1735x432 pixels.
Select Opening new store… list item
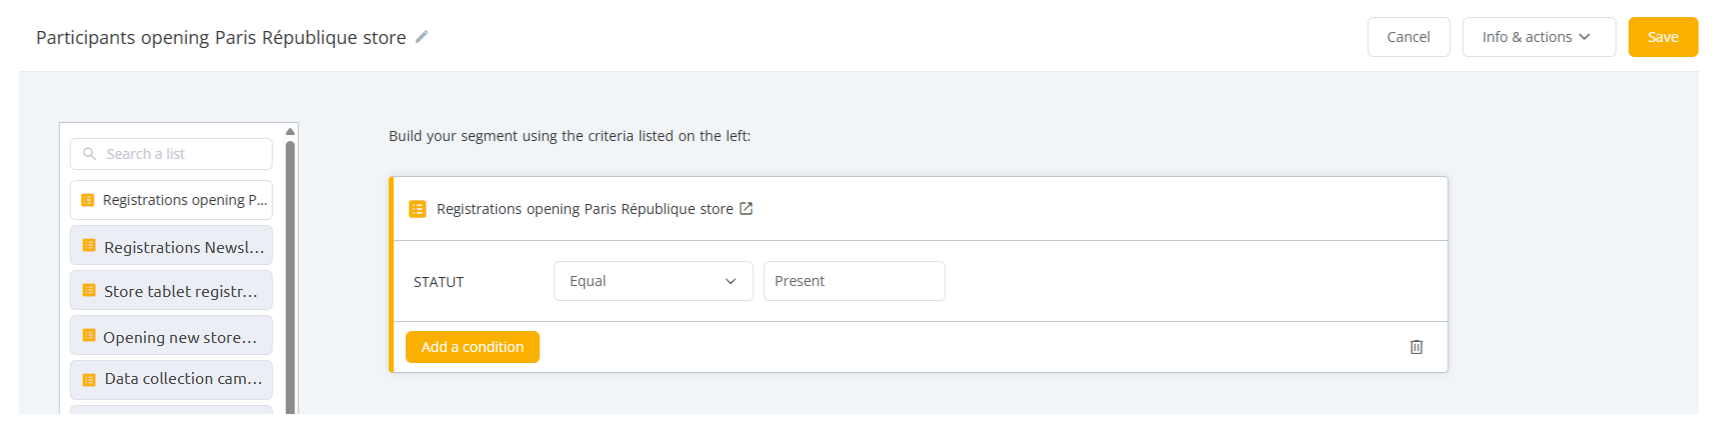pos(171,336)
